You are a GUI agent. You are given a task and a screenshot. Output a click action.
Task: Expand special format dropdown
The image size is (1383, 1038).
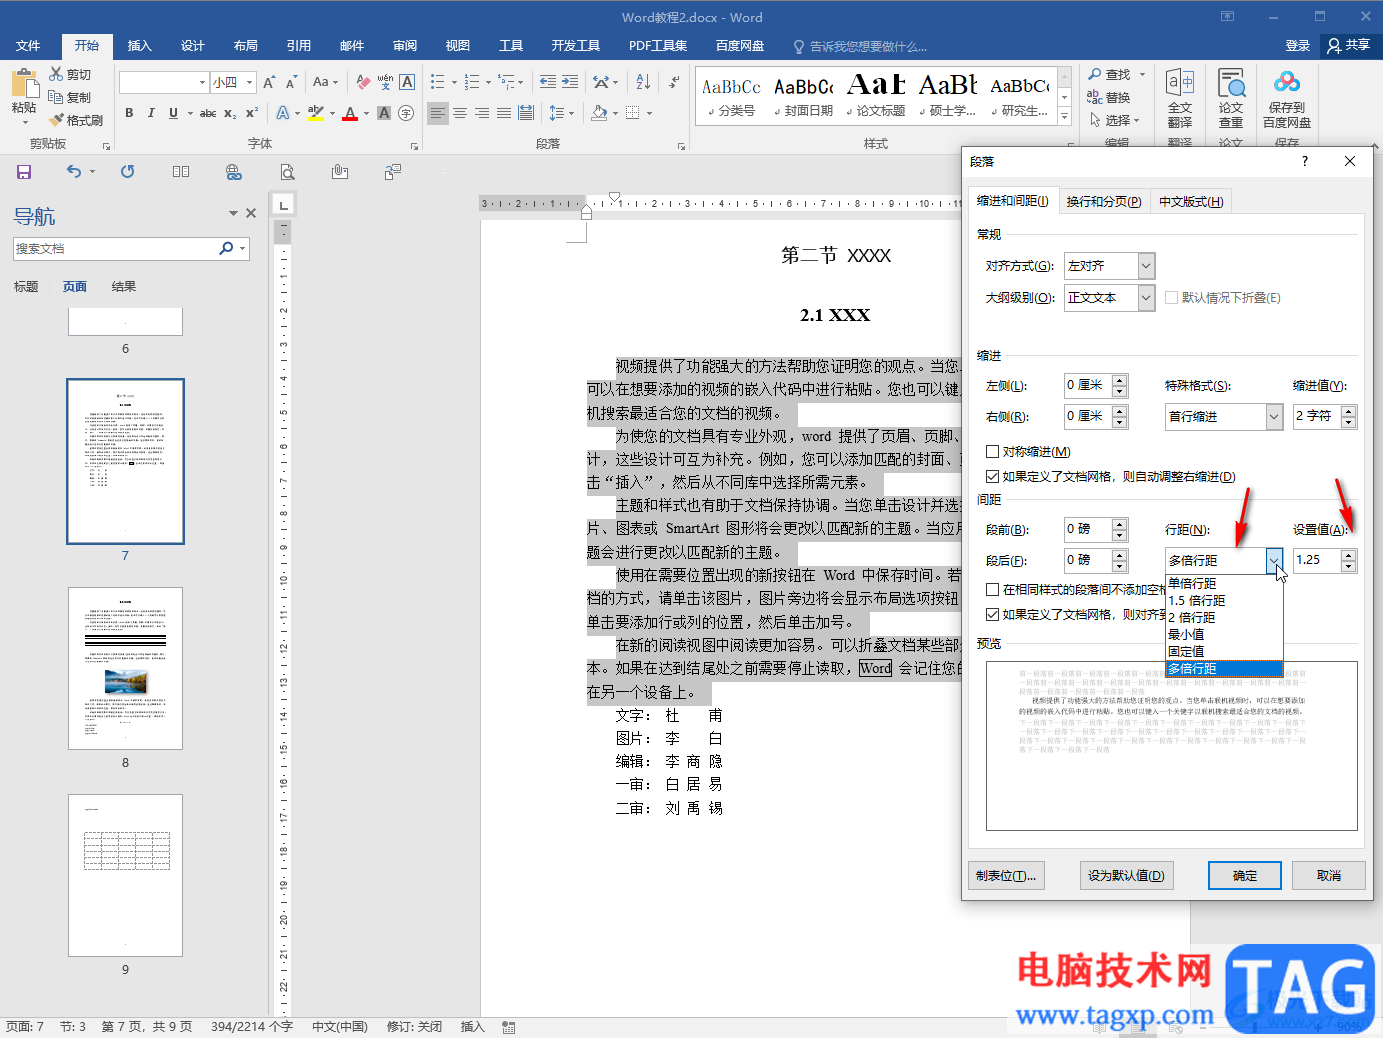1274,417
